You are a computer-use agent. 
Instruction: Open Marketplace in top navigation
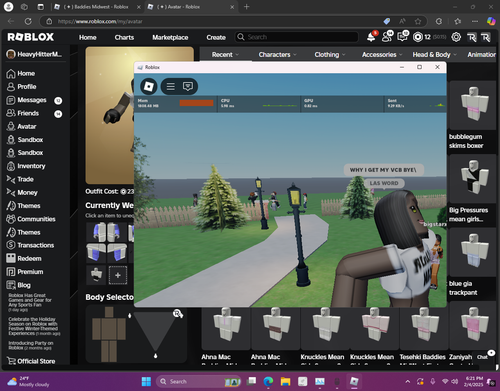170,37
